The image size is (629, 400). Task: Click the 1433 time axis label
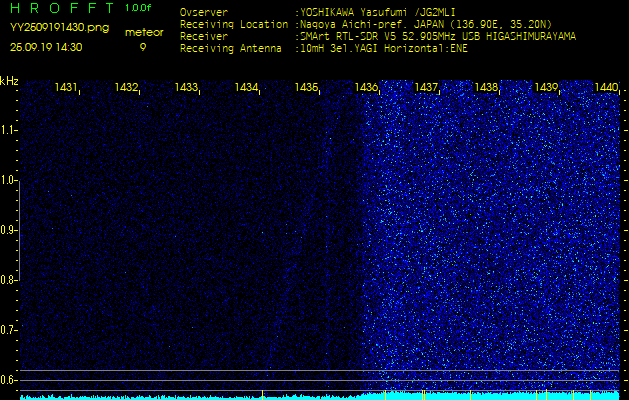click(186, 87)
